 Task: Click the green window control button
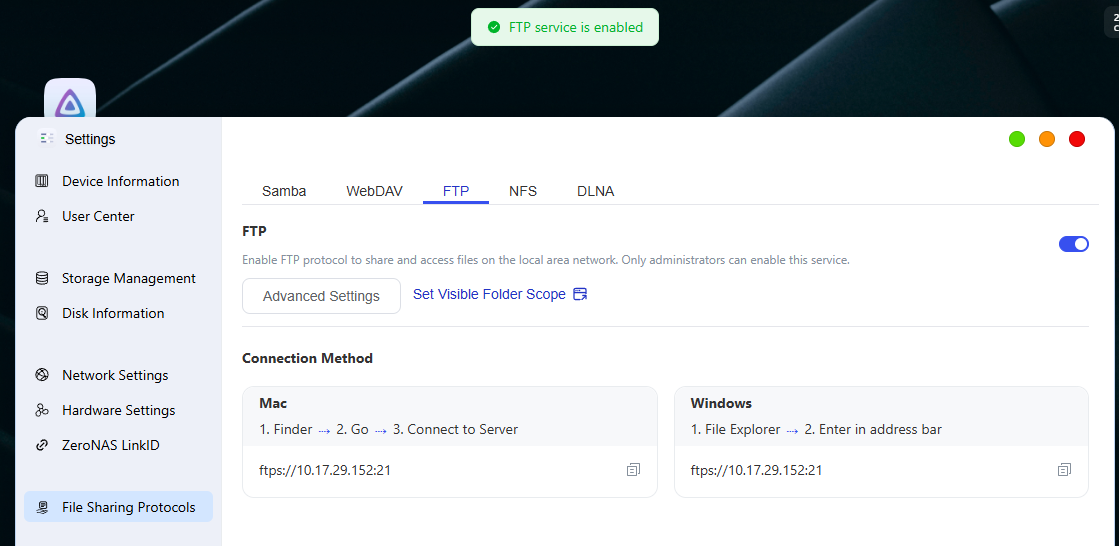[1017, 139]
